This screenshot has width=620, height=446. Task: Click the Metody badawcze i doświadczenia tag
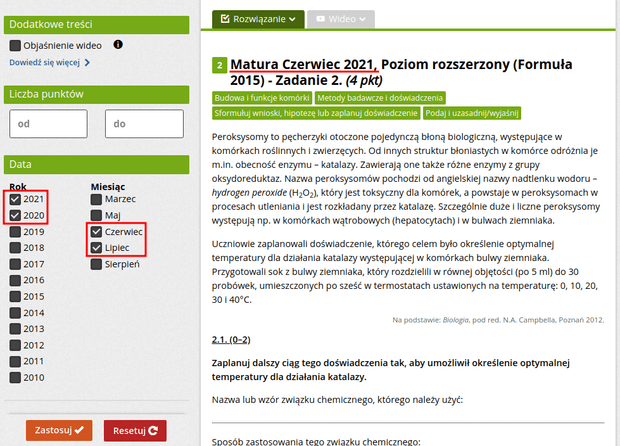[x=380, y=98]
